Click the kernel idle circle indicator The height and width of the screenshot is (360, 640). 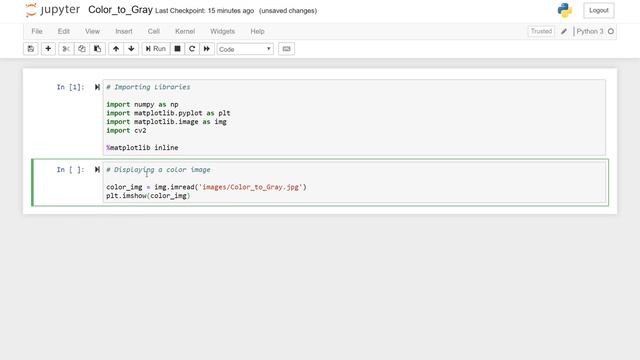611,31
